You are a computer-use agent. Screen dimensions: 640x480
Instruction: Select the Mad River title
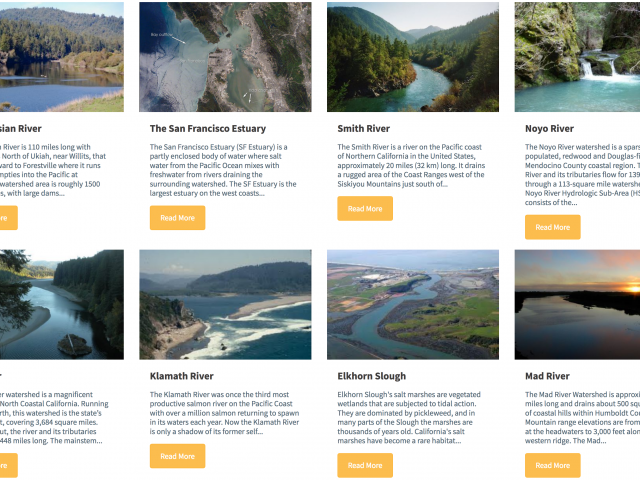pos(547,376)
